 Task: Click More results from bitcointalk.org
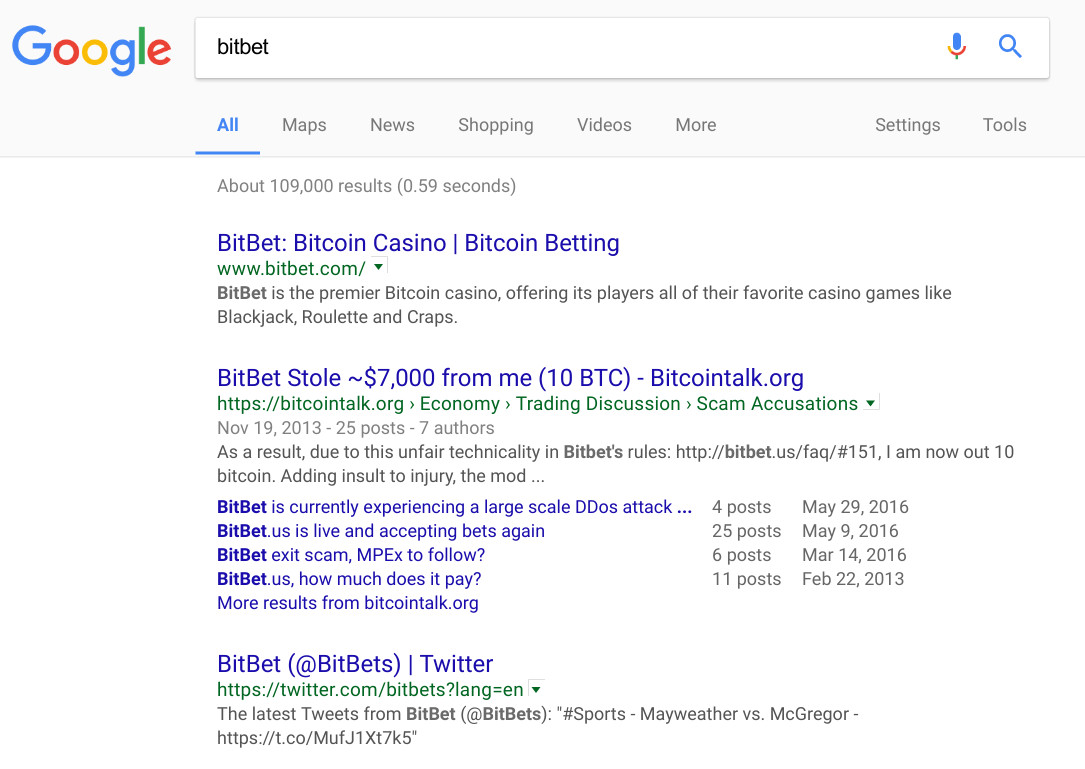point(347,602)
